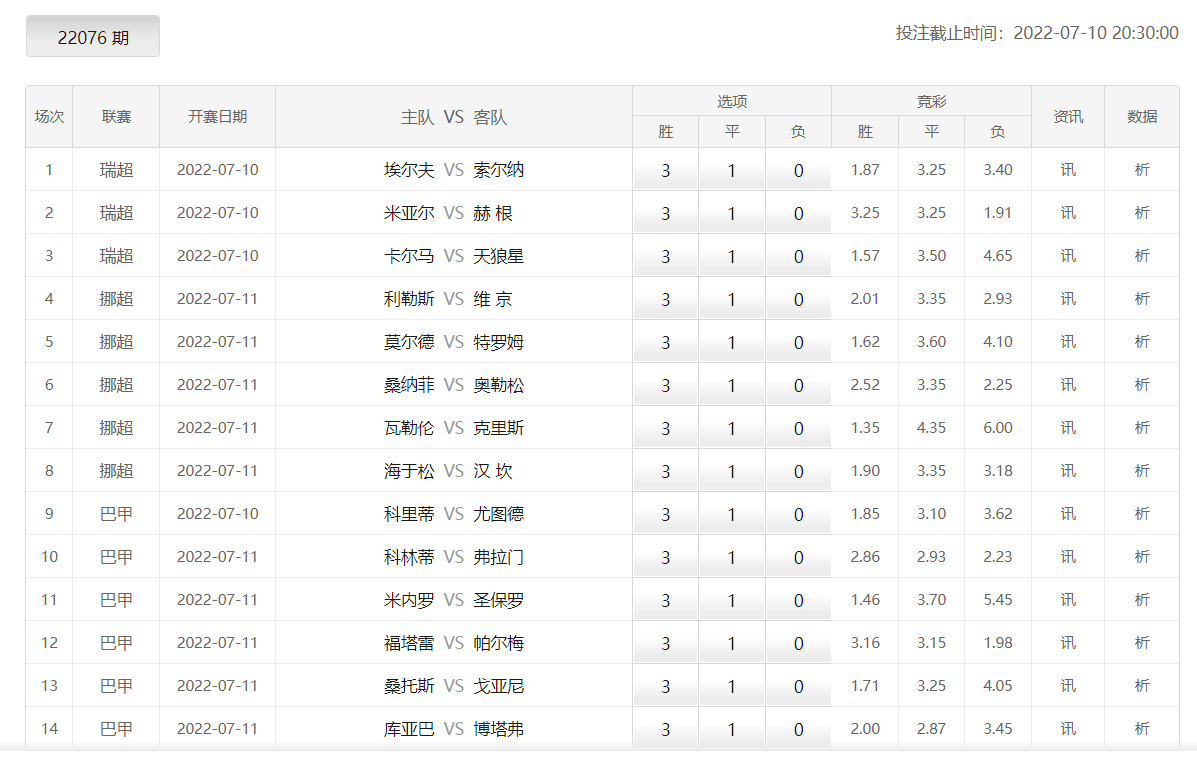Click the 联赛 column header
1197x759 pixels.
click(116, 117)
